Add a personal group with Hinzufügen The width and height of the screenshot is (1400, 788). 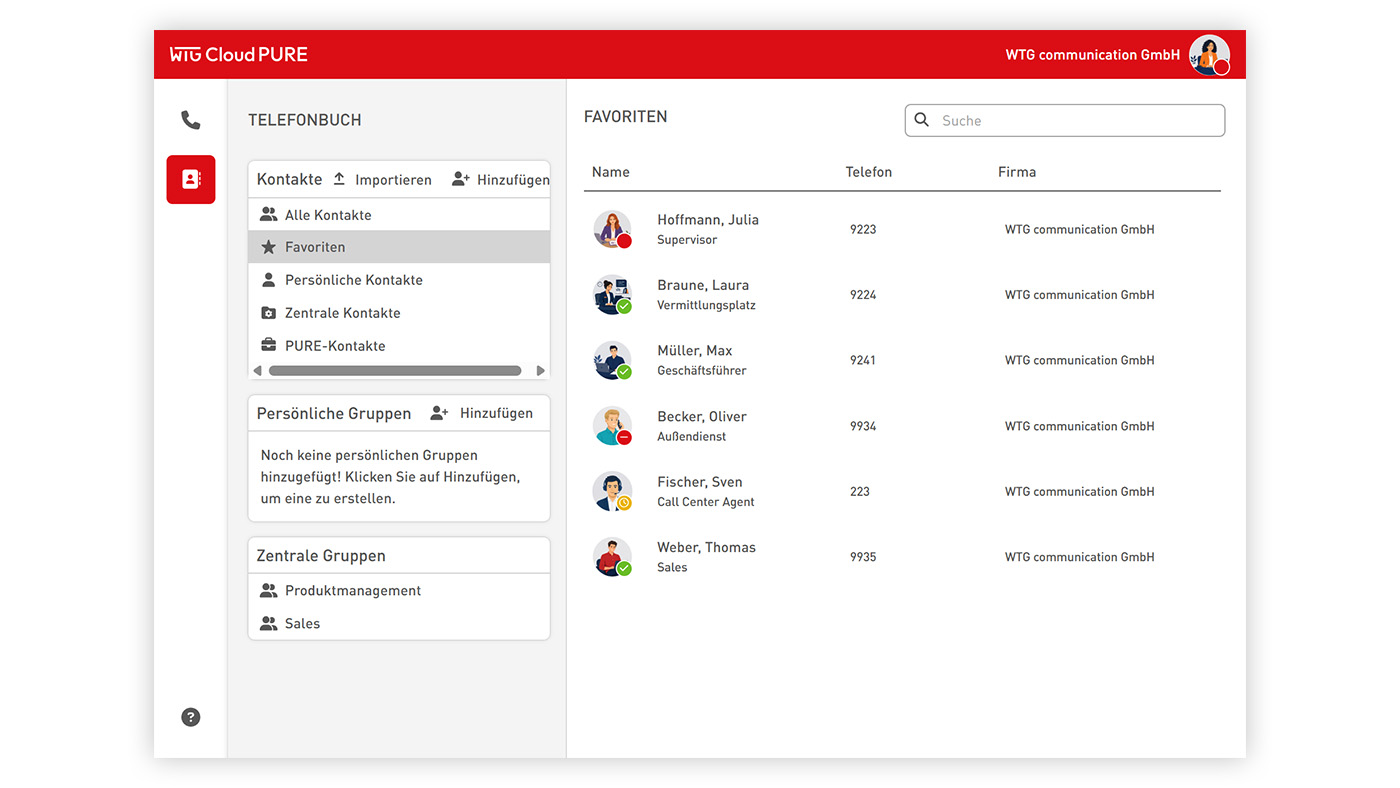tap(481, 413)
